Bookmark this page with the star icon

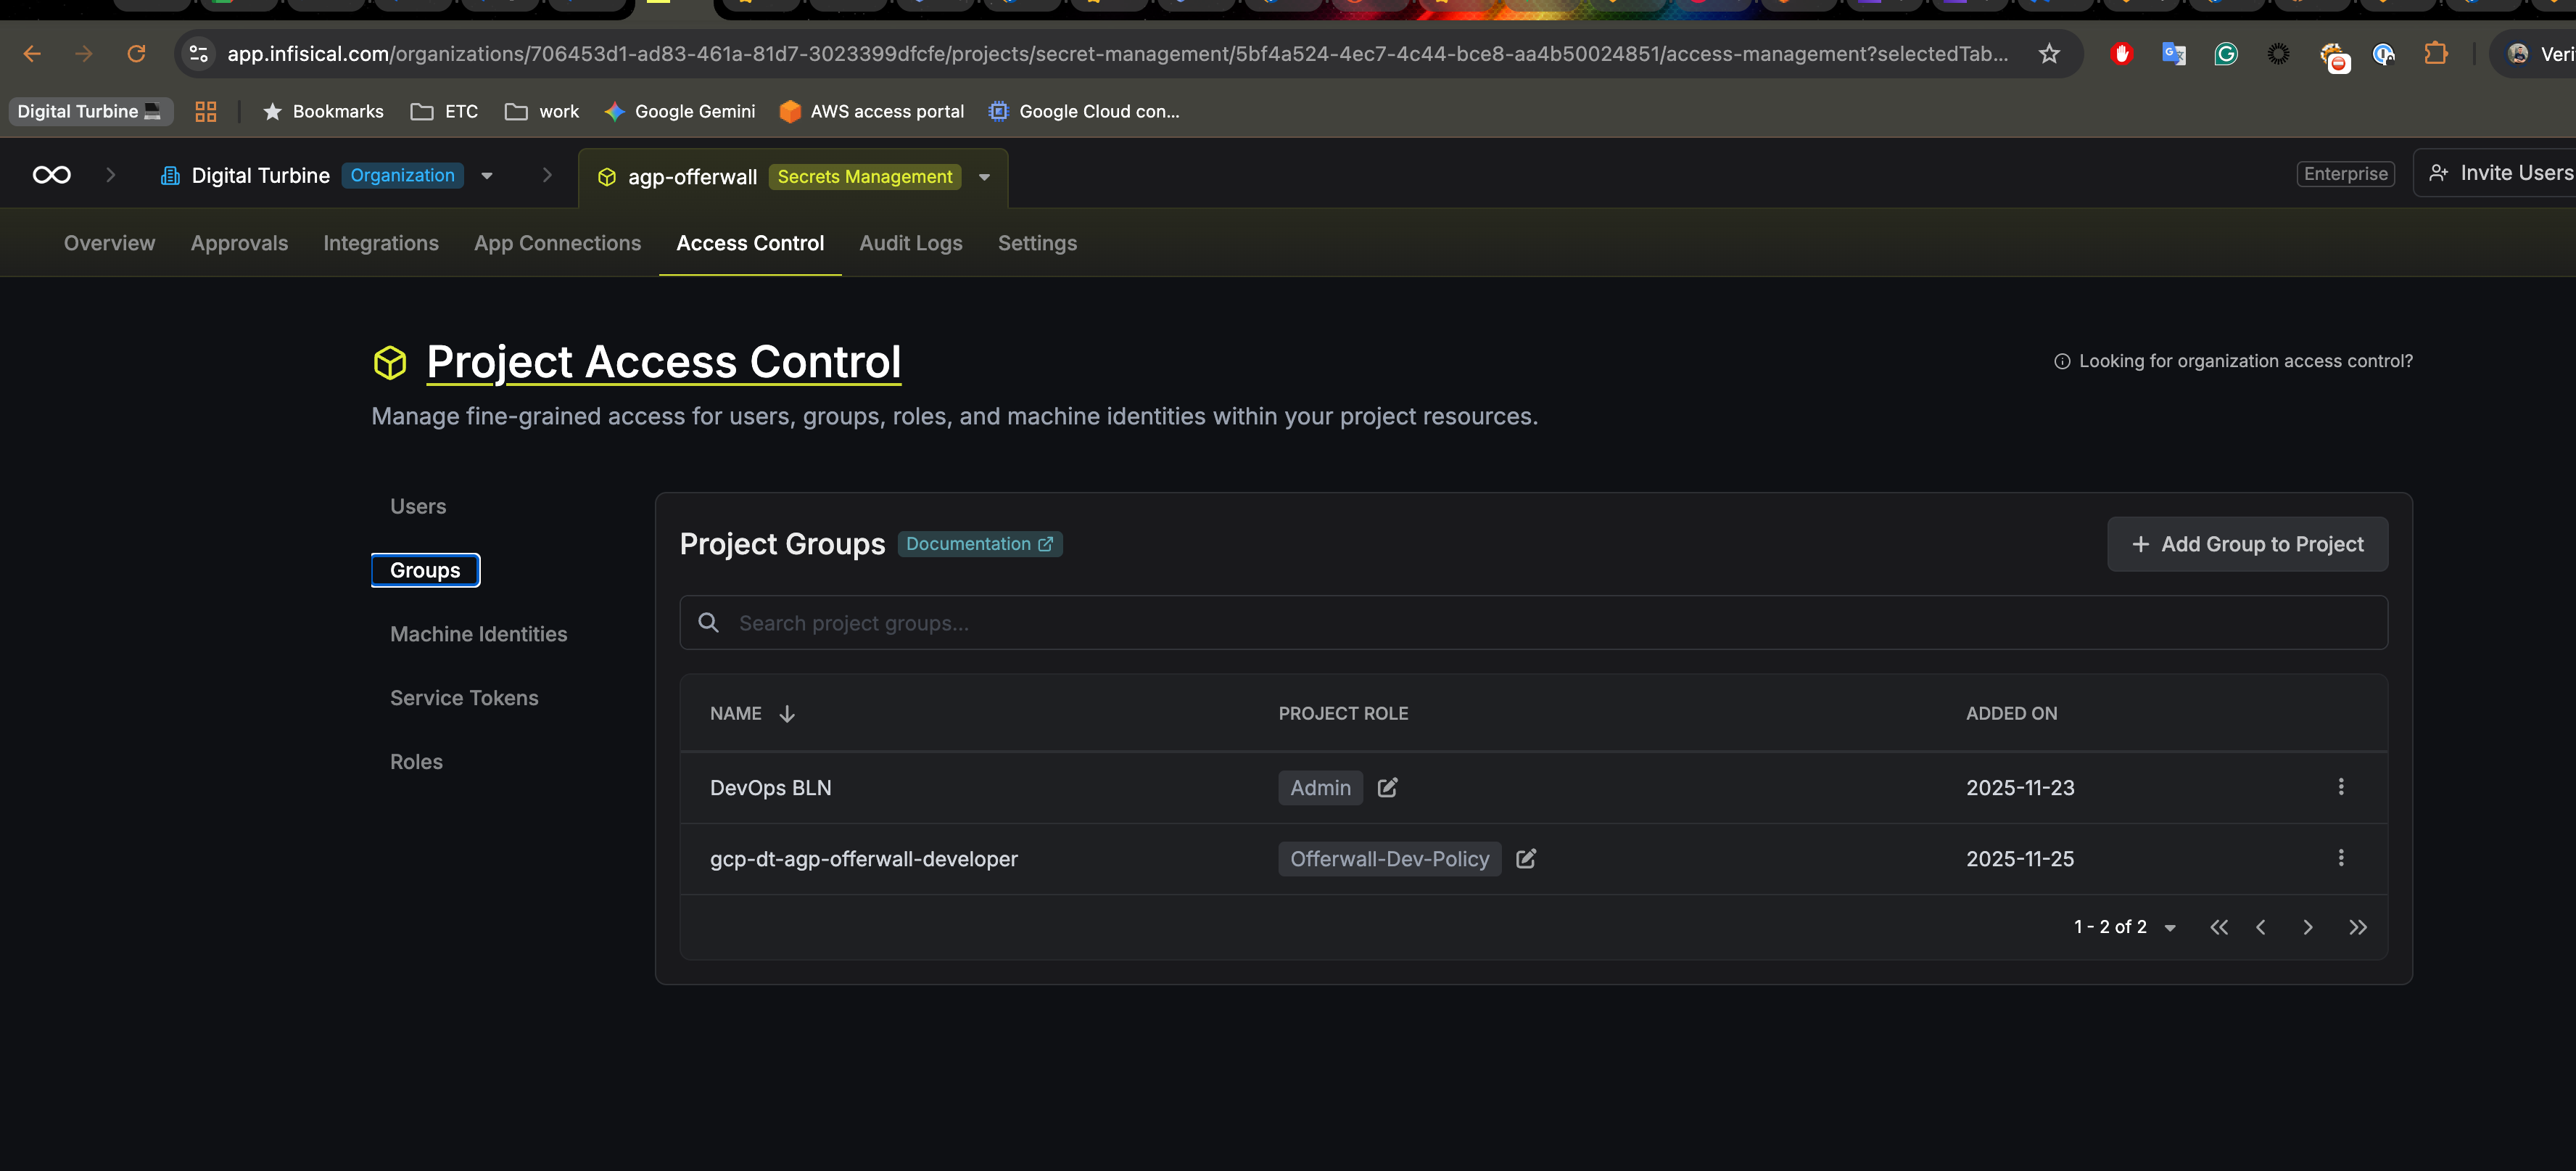[x=2048, y=54]
